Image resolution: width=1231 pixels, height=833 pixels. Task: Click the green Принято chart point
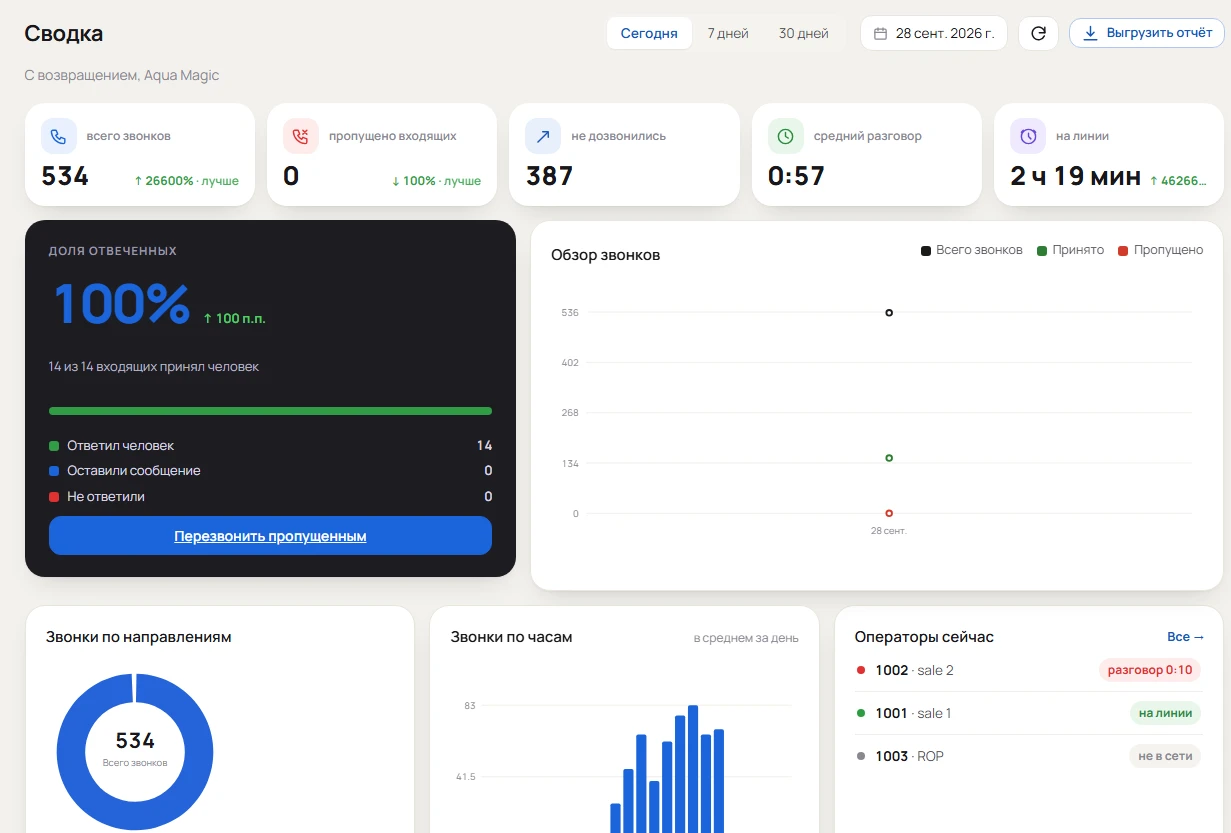(889, 458)
